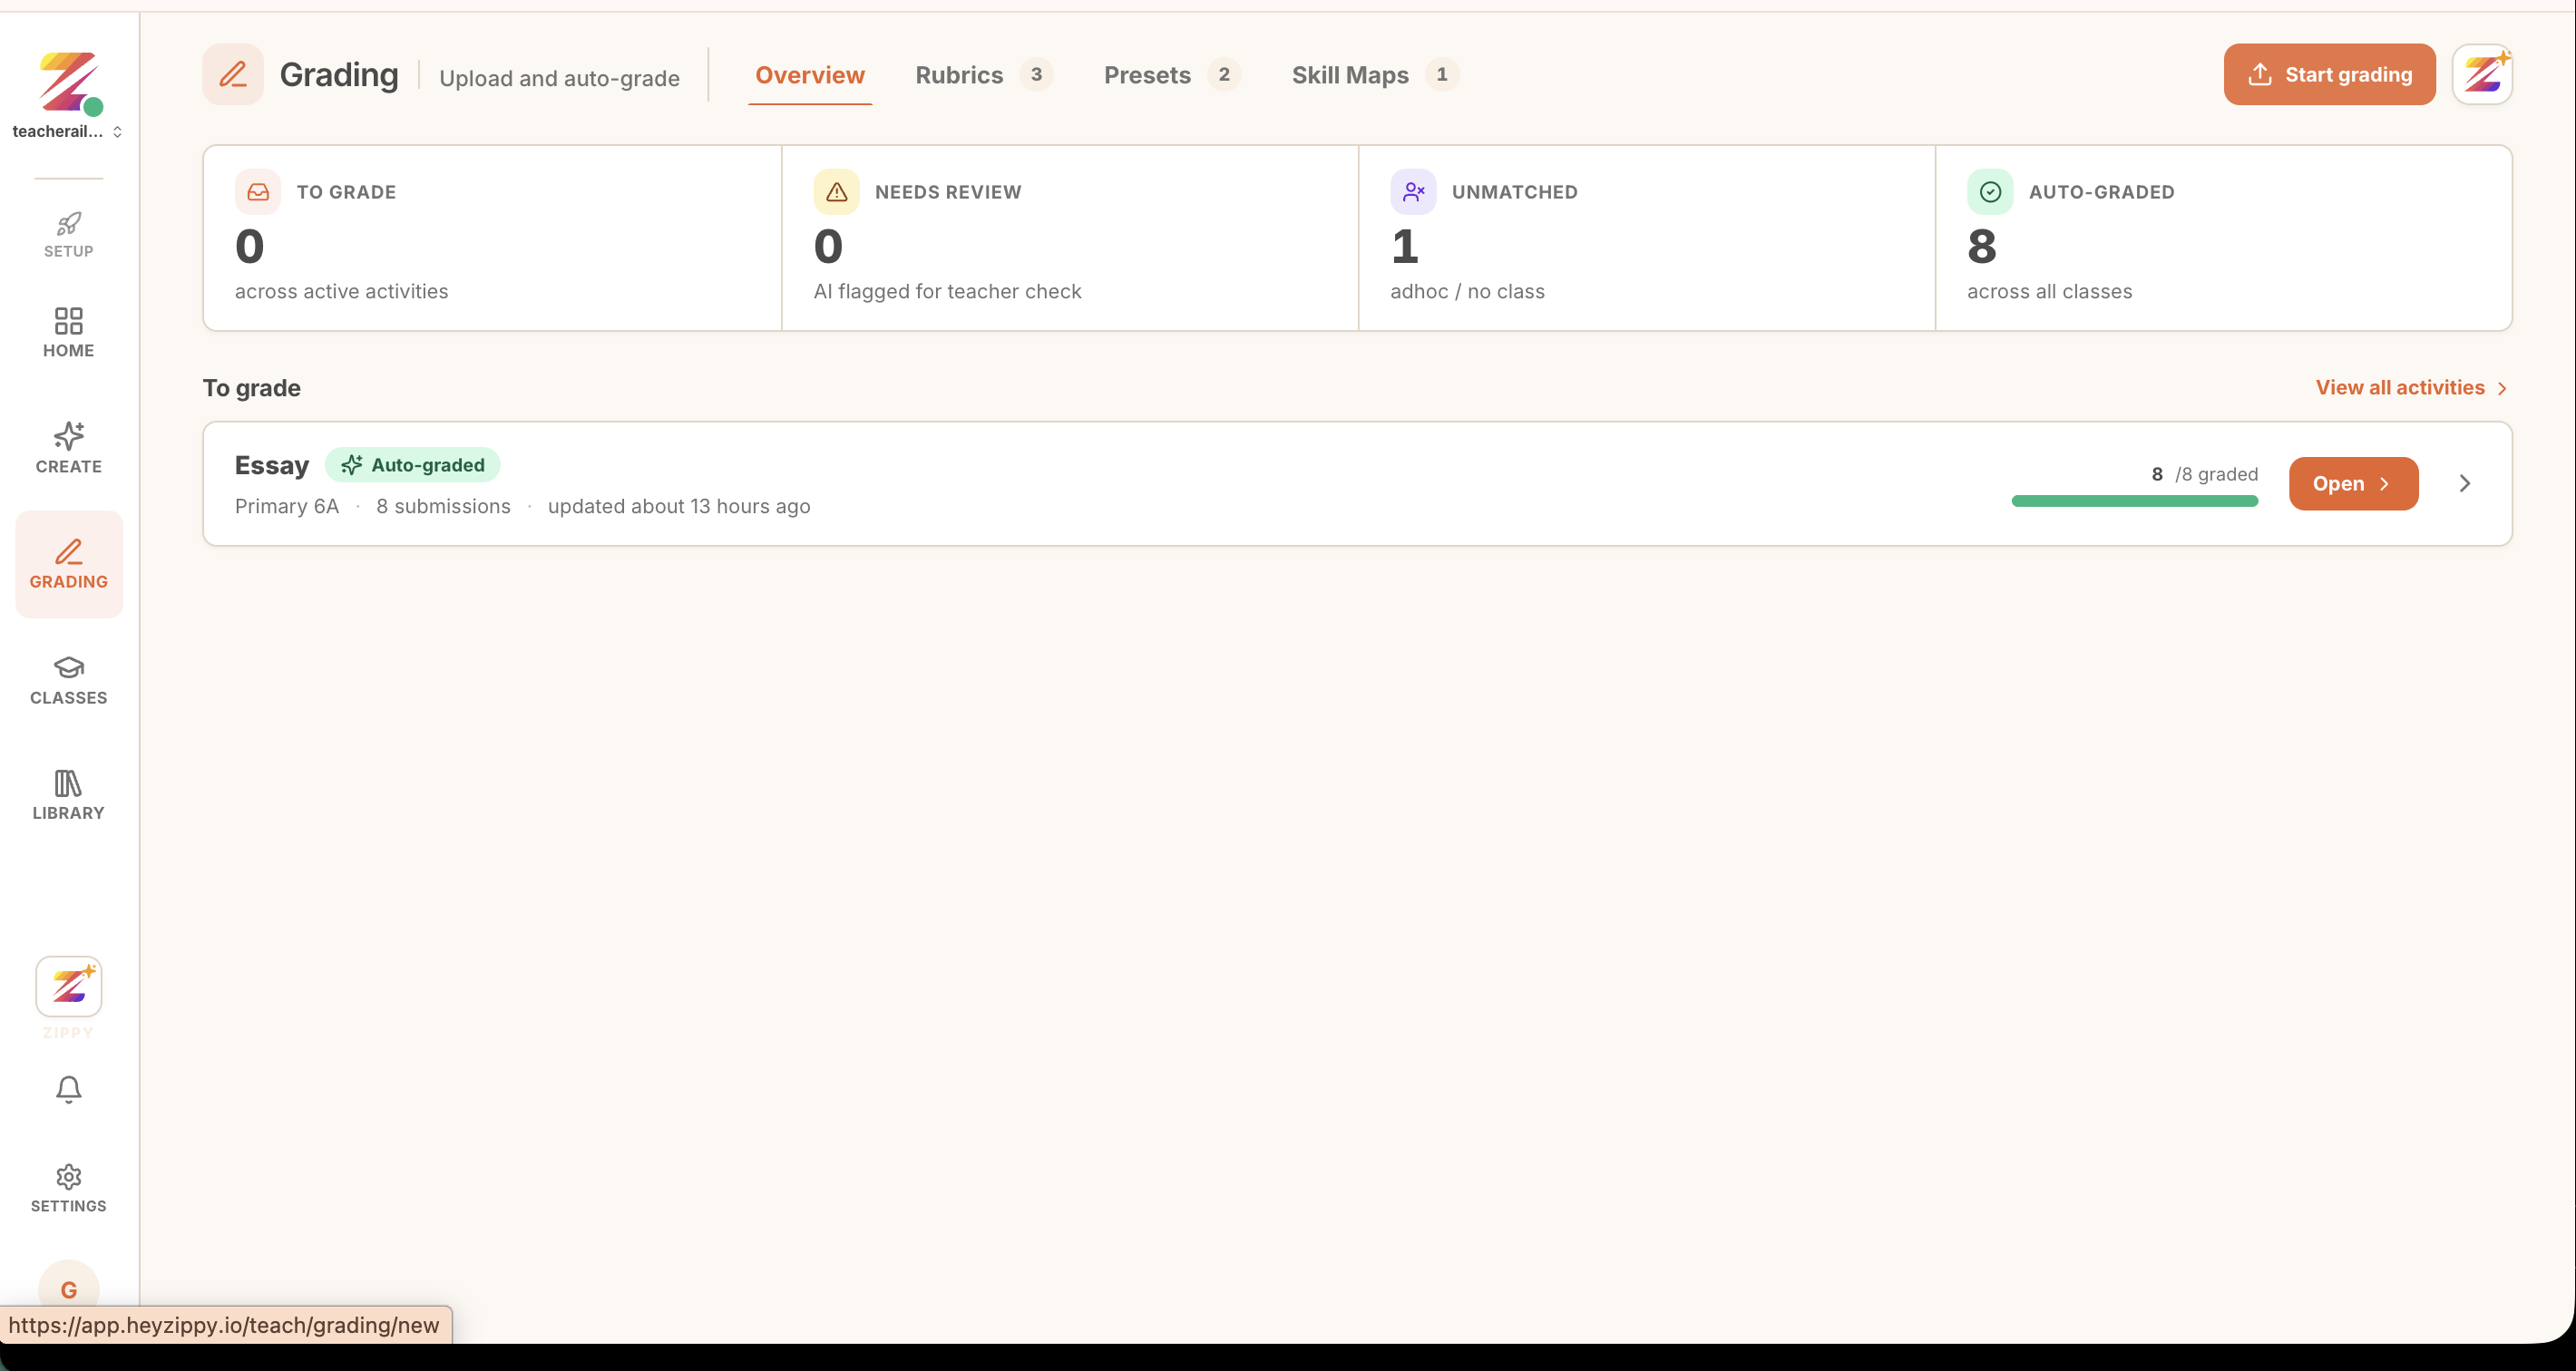Go to Home in the sidebar
The height and width of the screenshot is (1371, 2576).
tap(68, 333)
